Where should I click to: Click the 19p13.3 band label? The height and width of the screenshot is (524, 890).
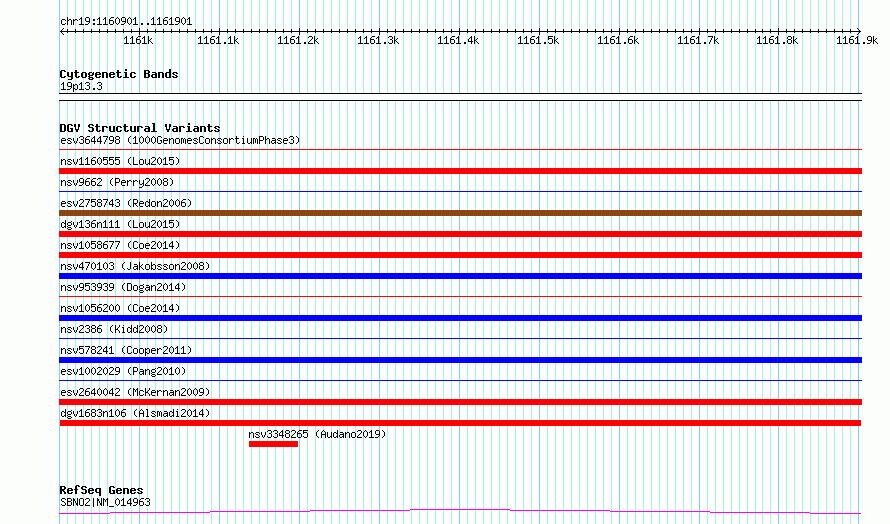point(81,86)
